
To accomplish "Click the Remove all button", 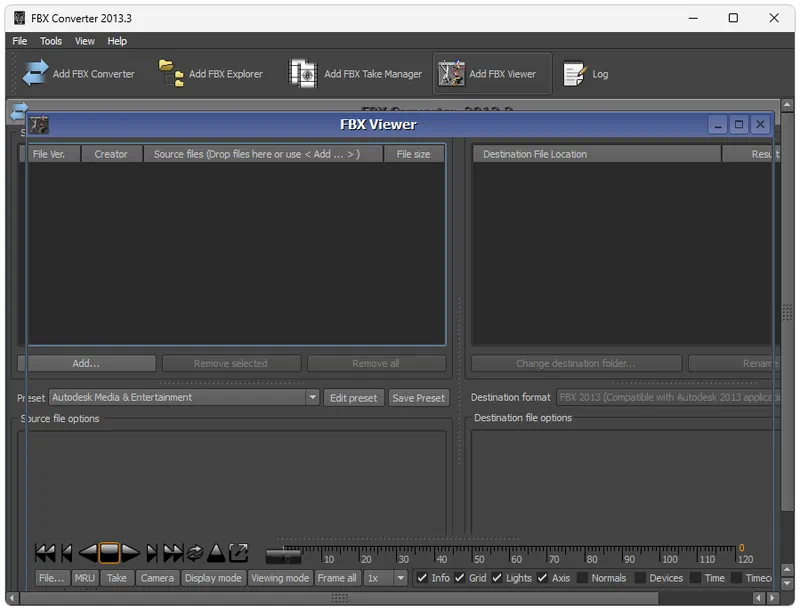I will click(376, 364).
